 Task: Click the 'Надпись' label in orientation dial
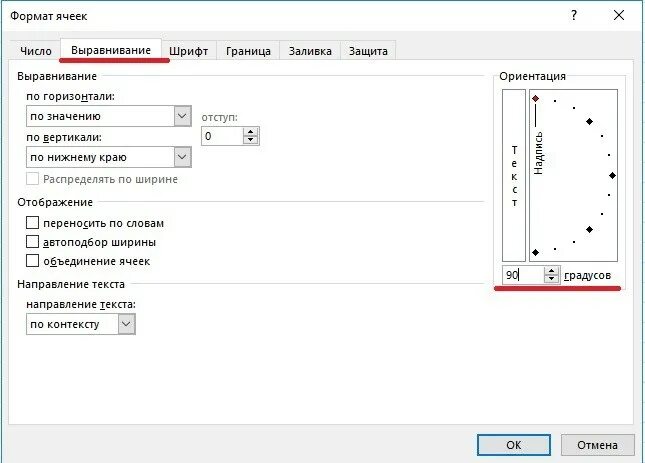point(538,153)
